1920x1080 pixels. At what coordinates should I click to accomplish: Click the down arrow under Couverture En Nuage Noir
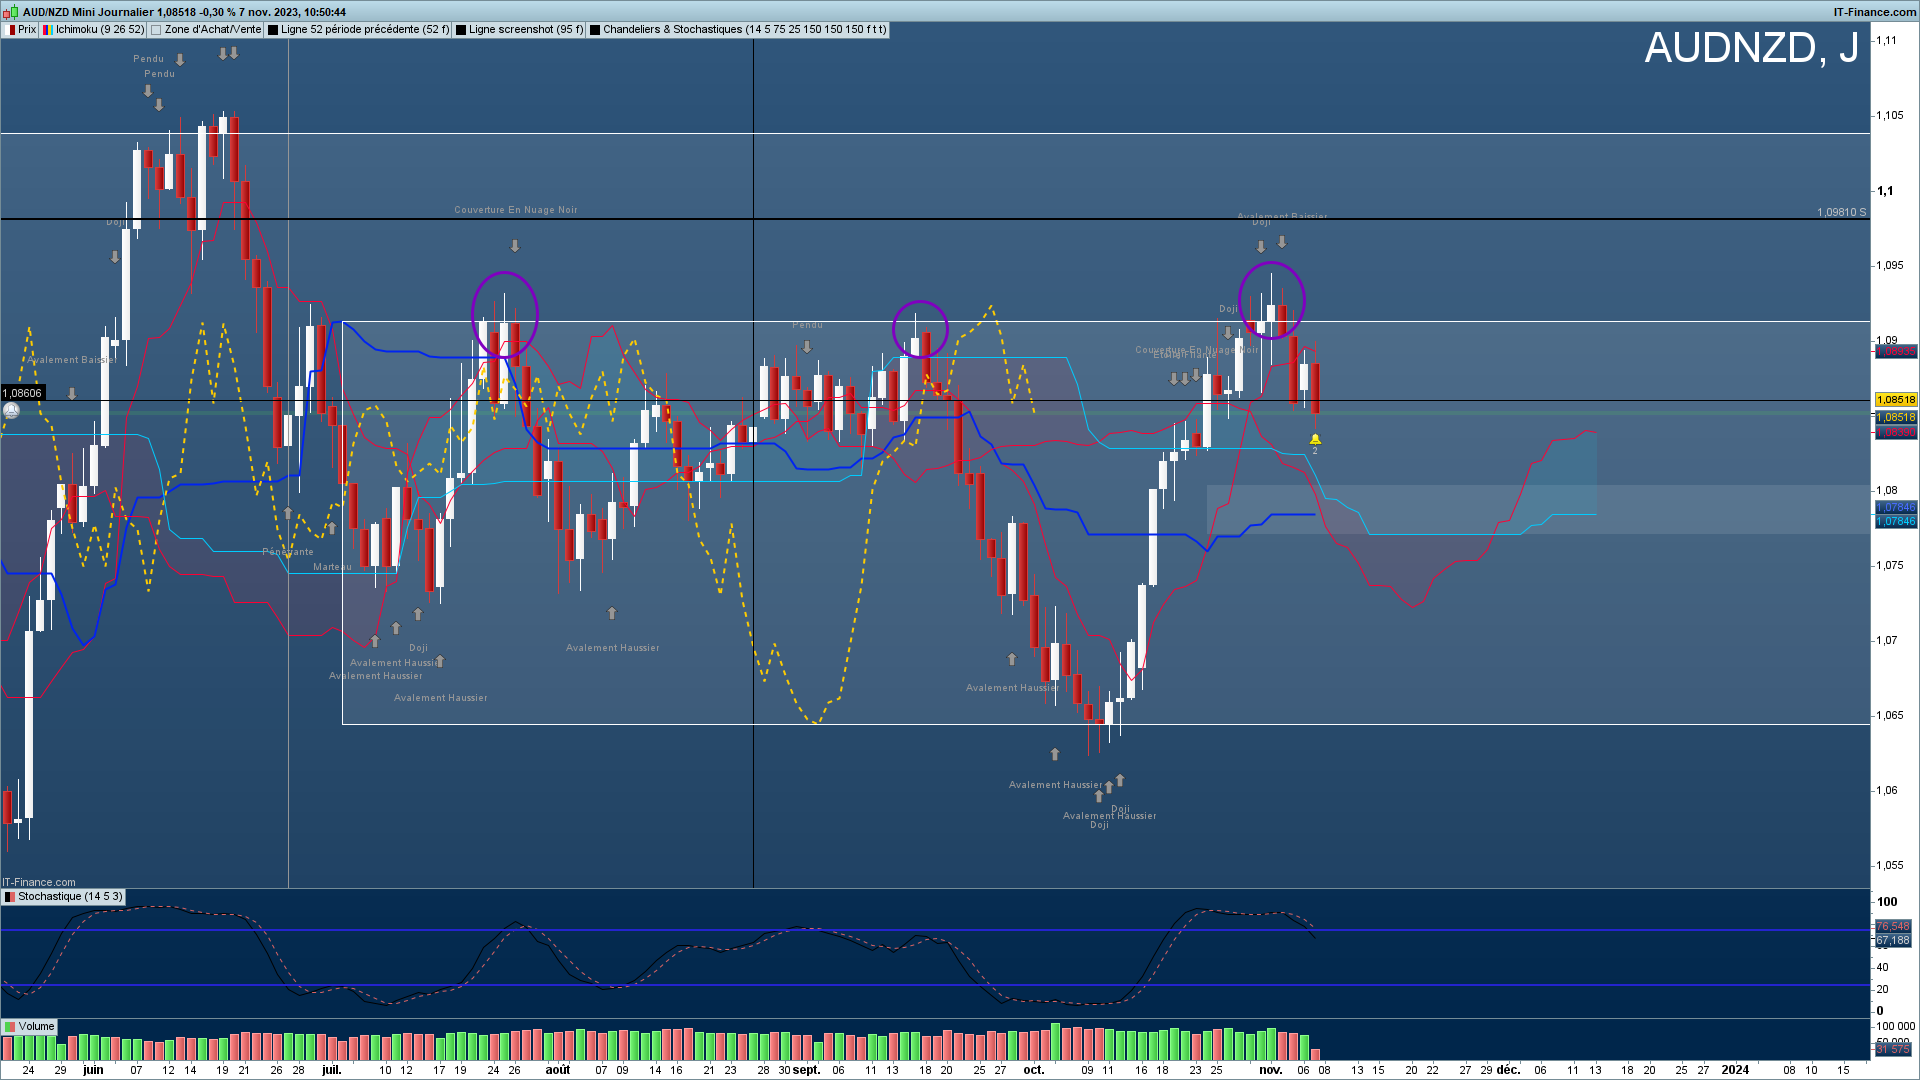[x=515, y=246]
